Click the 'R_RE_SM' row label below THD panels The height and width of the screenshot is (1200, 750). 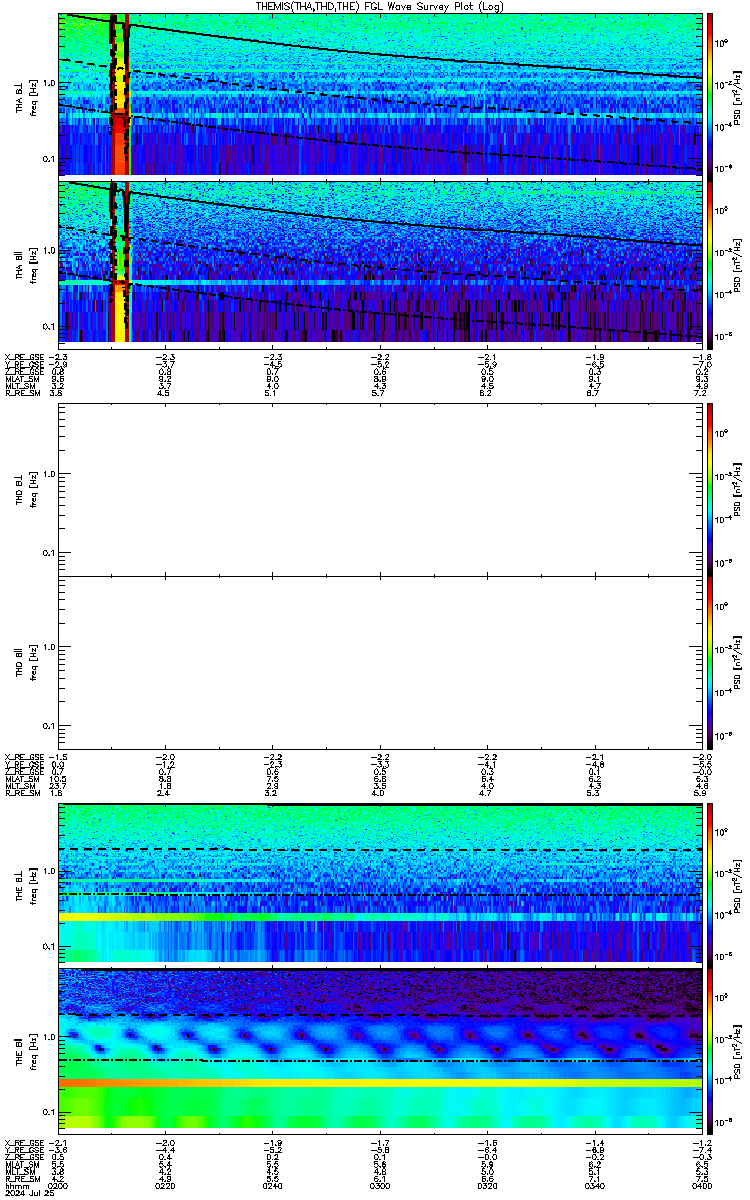(x=22, y=793)
